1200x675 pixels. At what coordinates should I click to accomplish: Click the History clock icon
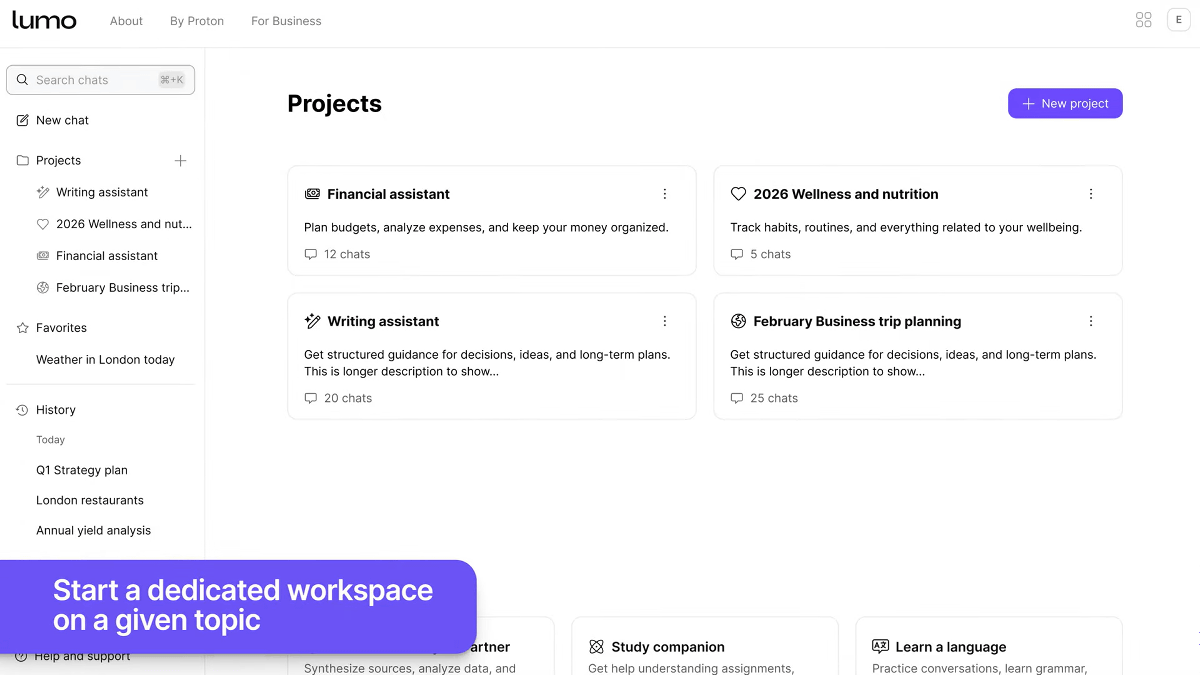pos(23,410)
